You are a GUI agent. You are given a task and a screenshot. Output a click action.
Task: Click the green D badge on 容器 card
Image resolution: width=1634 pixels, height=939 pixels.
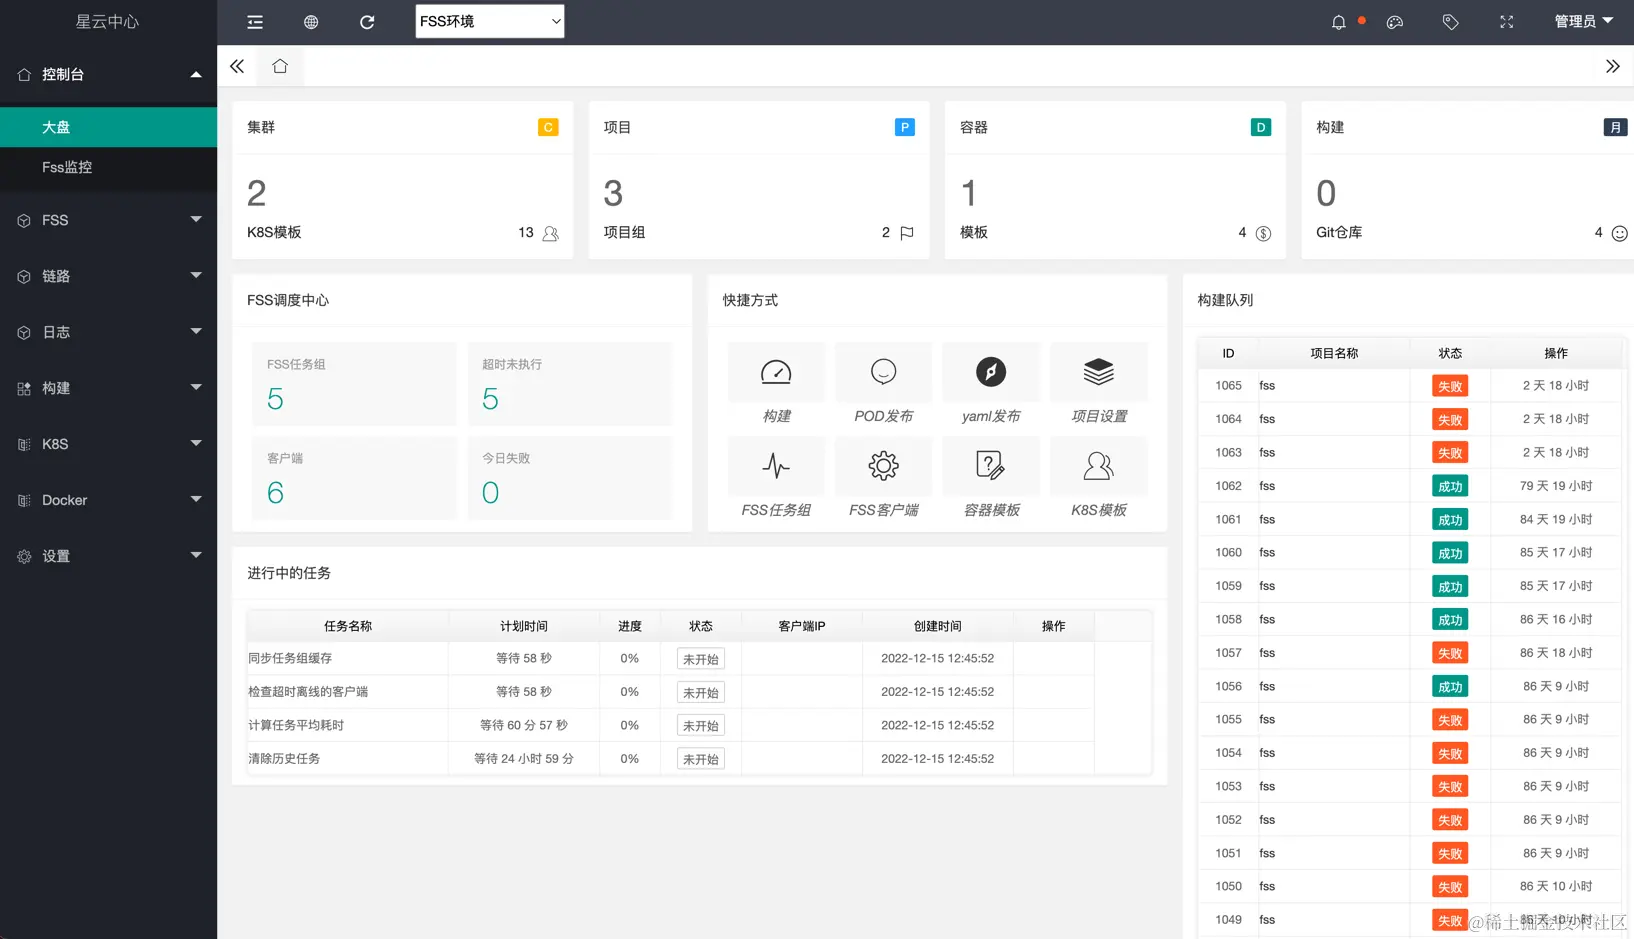click(x=1261, y=127)
